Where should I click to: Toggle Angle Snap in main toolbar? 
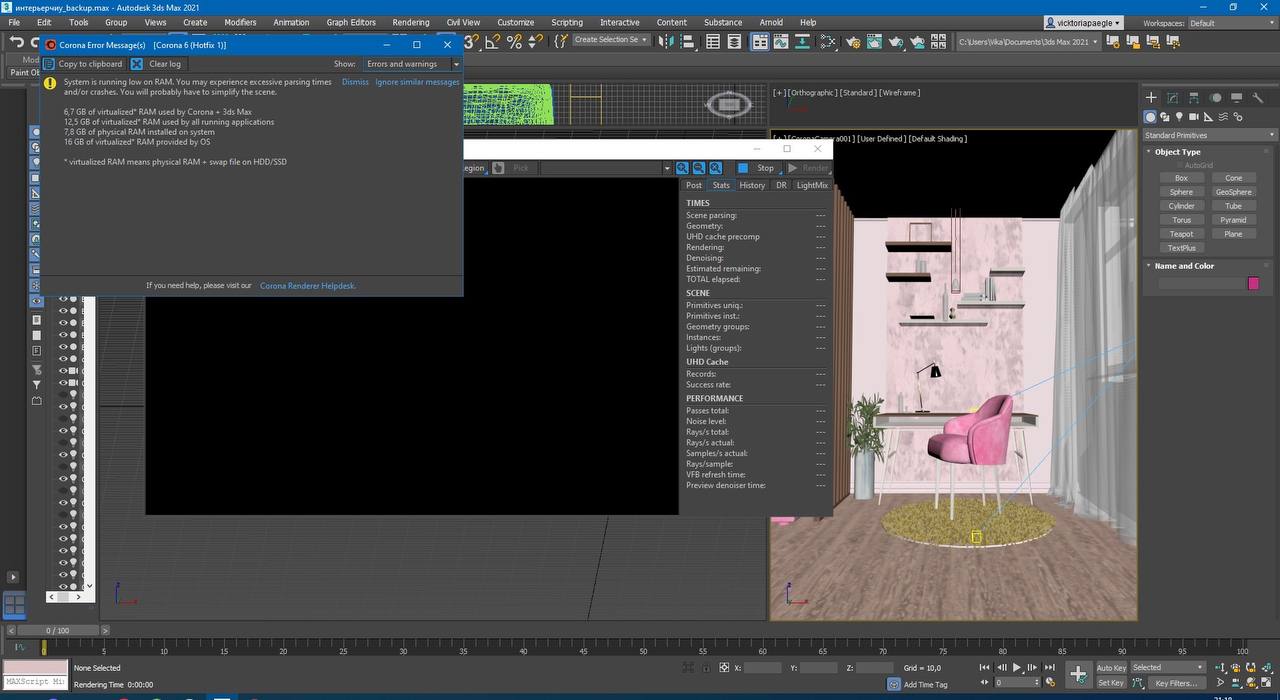(492, 42)
